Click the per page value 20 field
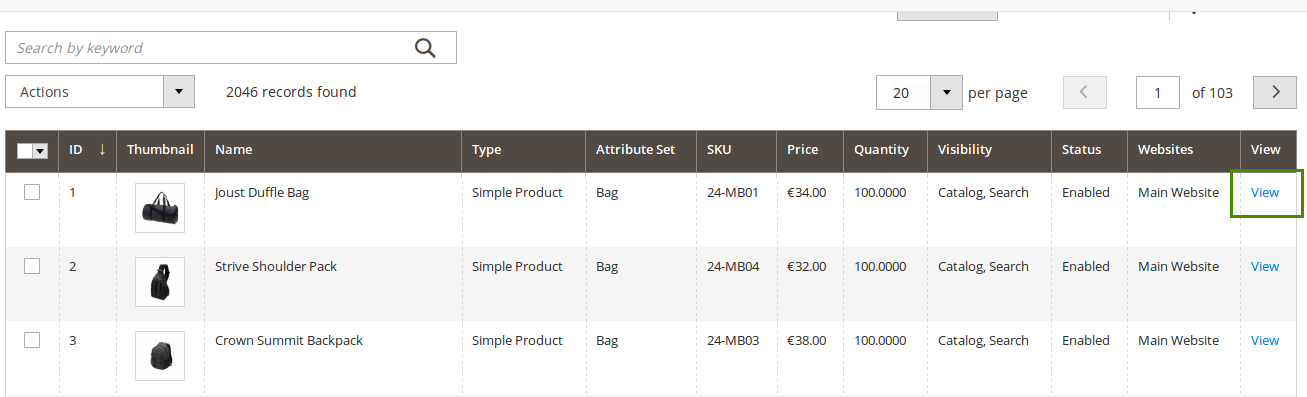Viewport: 1307px width, 397px height. click(903, 92)
